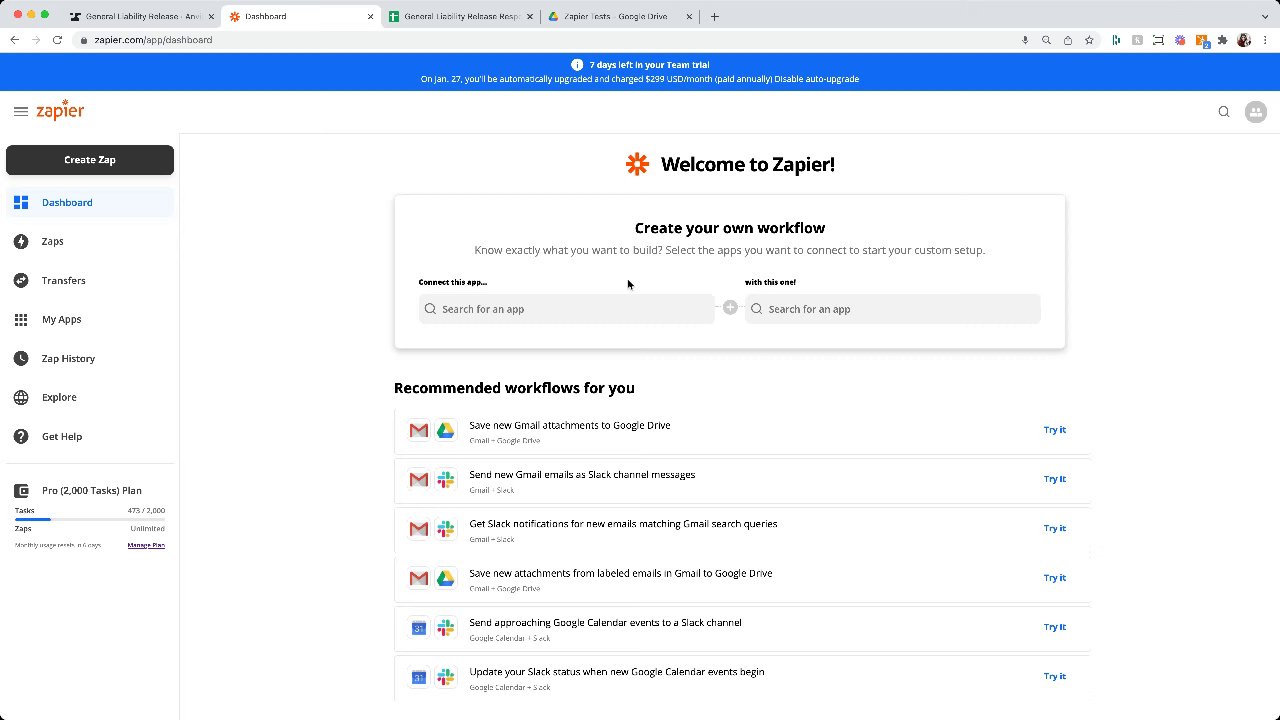Reload the page
Viewport: 1280px width, 720px height.
coord(57,40)
